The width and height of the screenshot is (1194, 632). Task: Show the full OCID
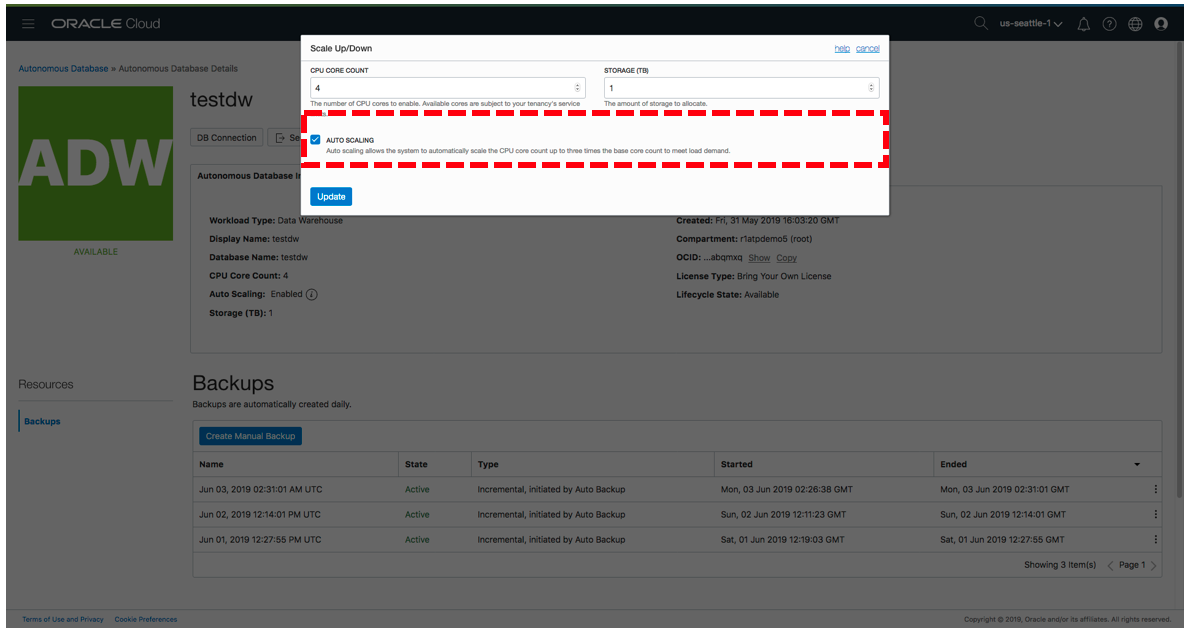point(759,258)
